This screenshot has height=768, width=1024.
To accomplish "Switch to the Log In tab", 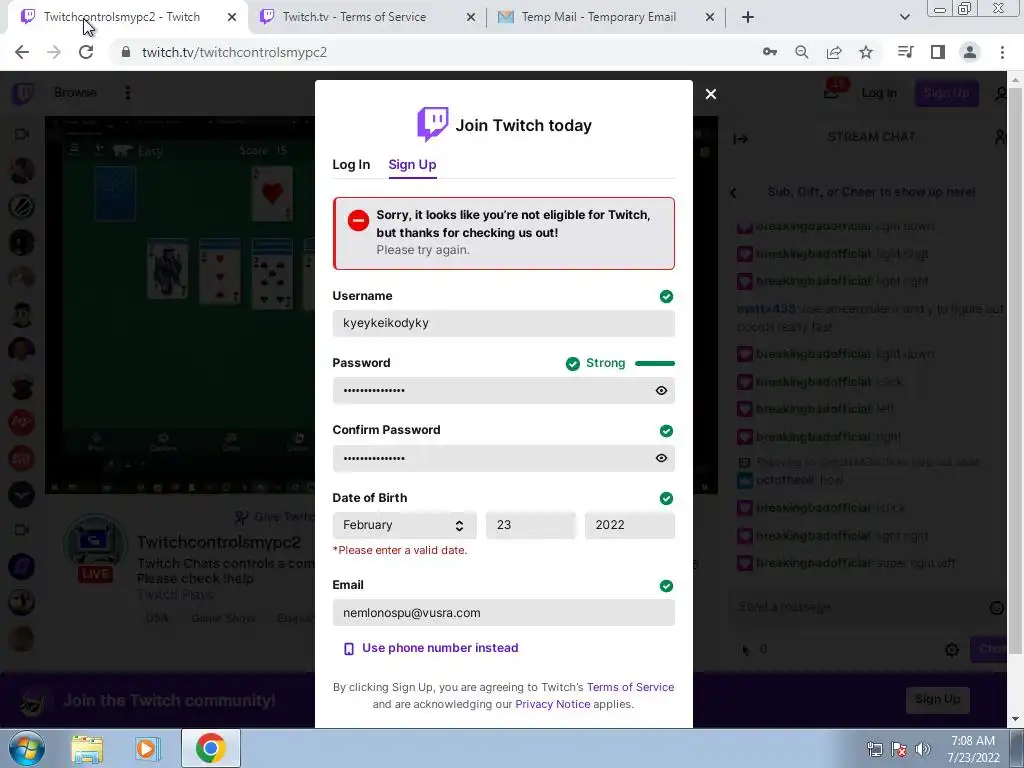I will (351, 165).
